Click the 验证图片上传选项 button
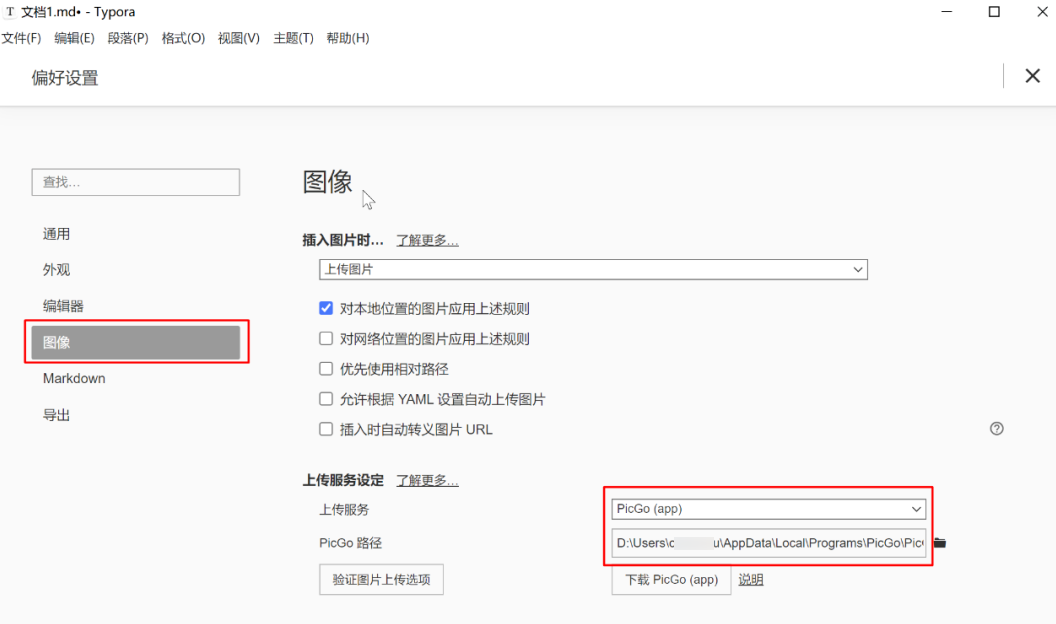The height and width of the screenshot is (624, 1056). (x=381, y=579)
